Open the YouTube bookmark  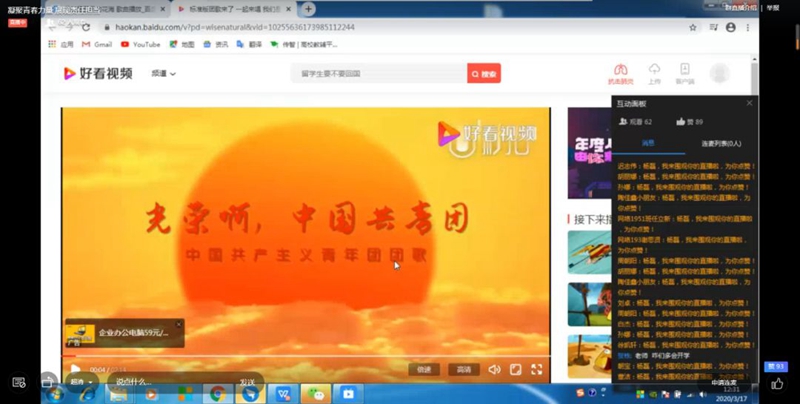pos(140,45)
